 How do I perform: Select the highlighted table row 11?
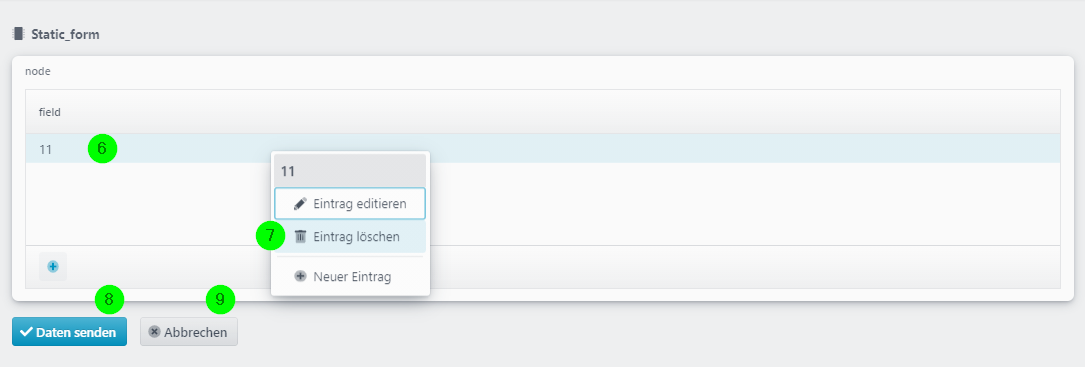[x=542, y=148]
